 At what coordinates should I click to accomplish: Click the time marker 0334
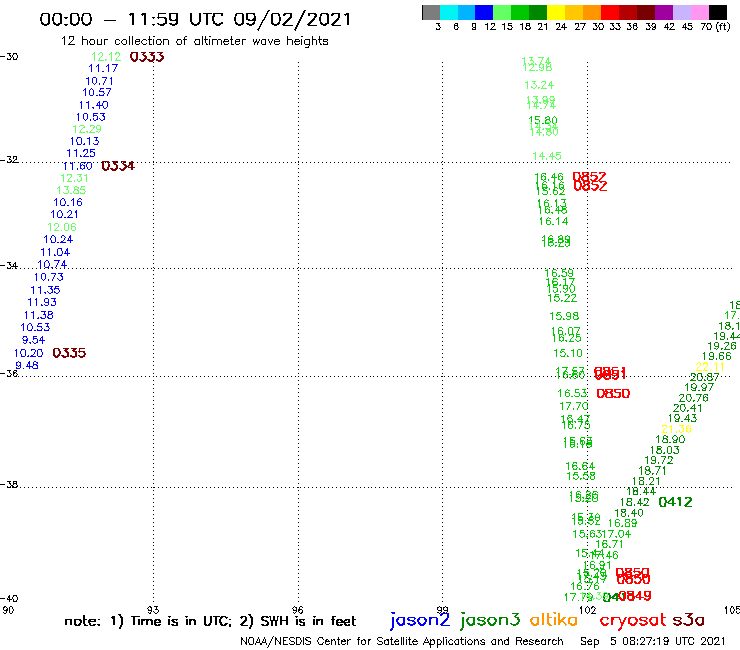[118, 166]
